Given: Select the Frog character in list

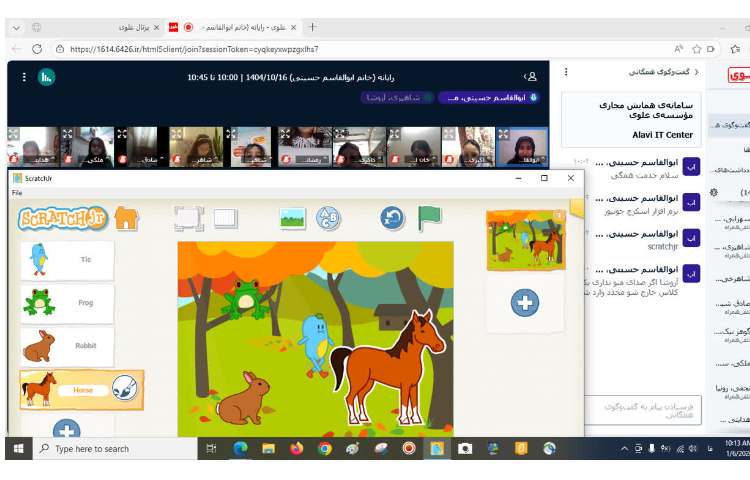Looking at the screenshot, I should pos(67,303).
